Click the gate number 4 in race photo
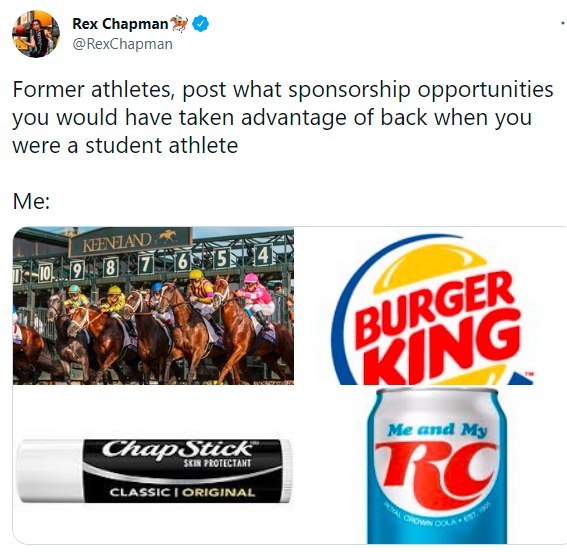Image resolution: width=567 pixels, height=552 pixels. [263, 255]
